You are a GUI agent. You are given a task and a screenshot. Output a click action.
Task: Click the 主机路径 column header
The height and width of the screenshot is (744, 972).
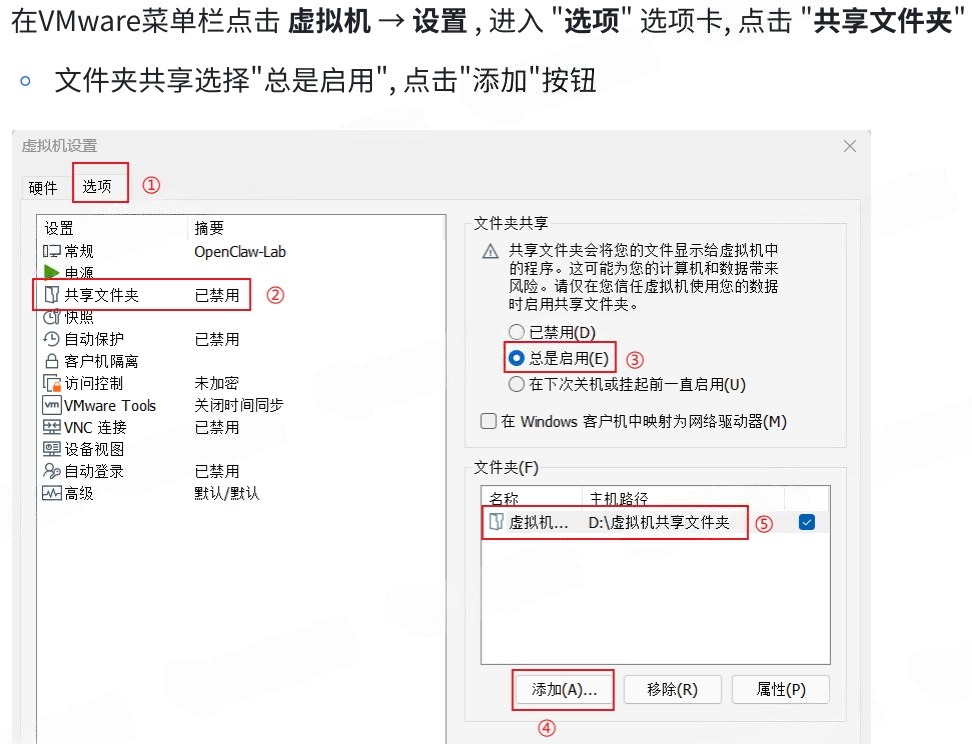tap(683, 498)
